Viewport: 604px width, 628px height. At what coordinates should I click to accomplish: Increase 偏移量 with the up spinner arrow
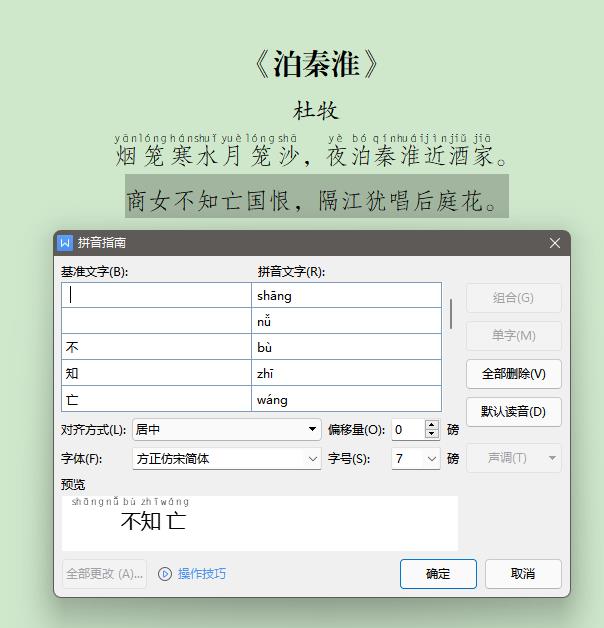(x=432, y=425)
